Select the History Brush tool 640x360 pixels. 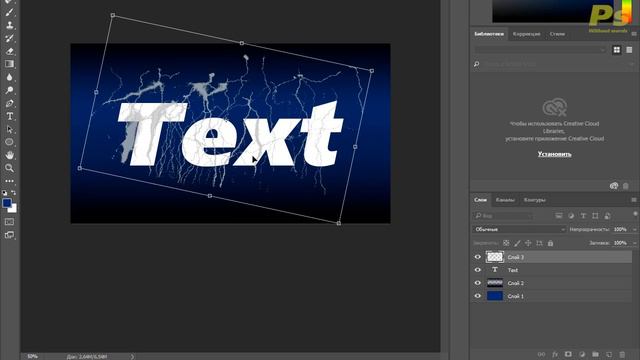tap(9, 38)
